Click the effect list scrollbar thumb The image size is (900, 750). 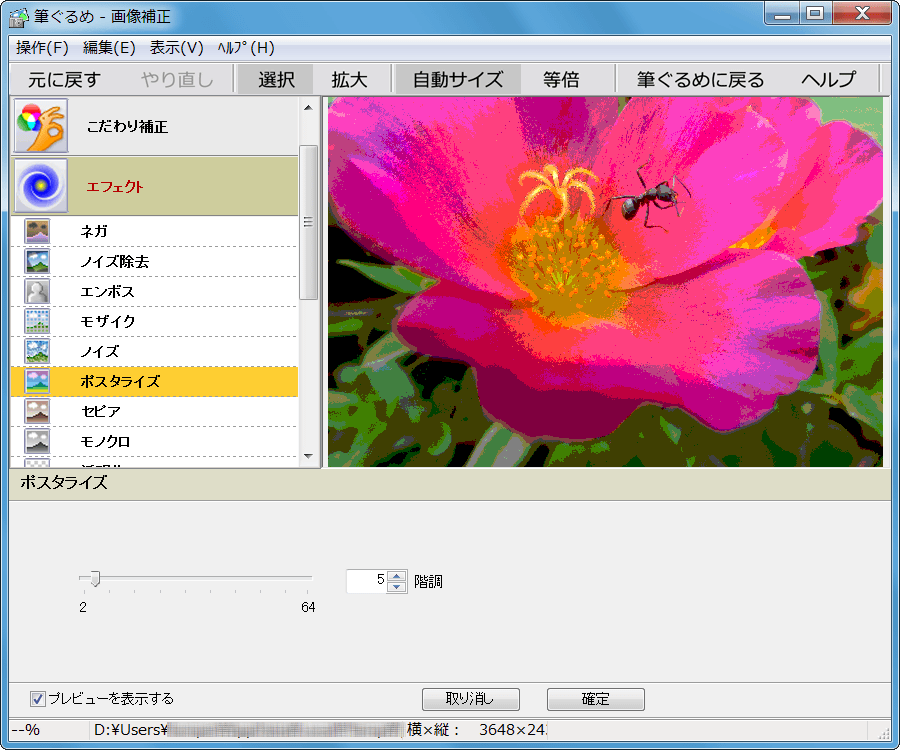click(x=308, y=222)
